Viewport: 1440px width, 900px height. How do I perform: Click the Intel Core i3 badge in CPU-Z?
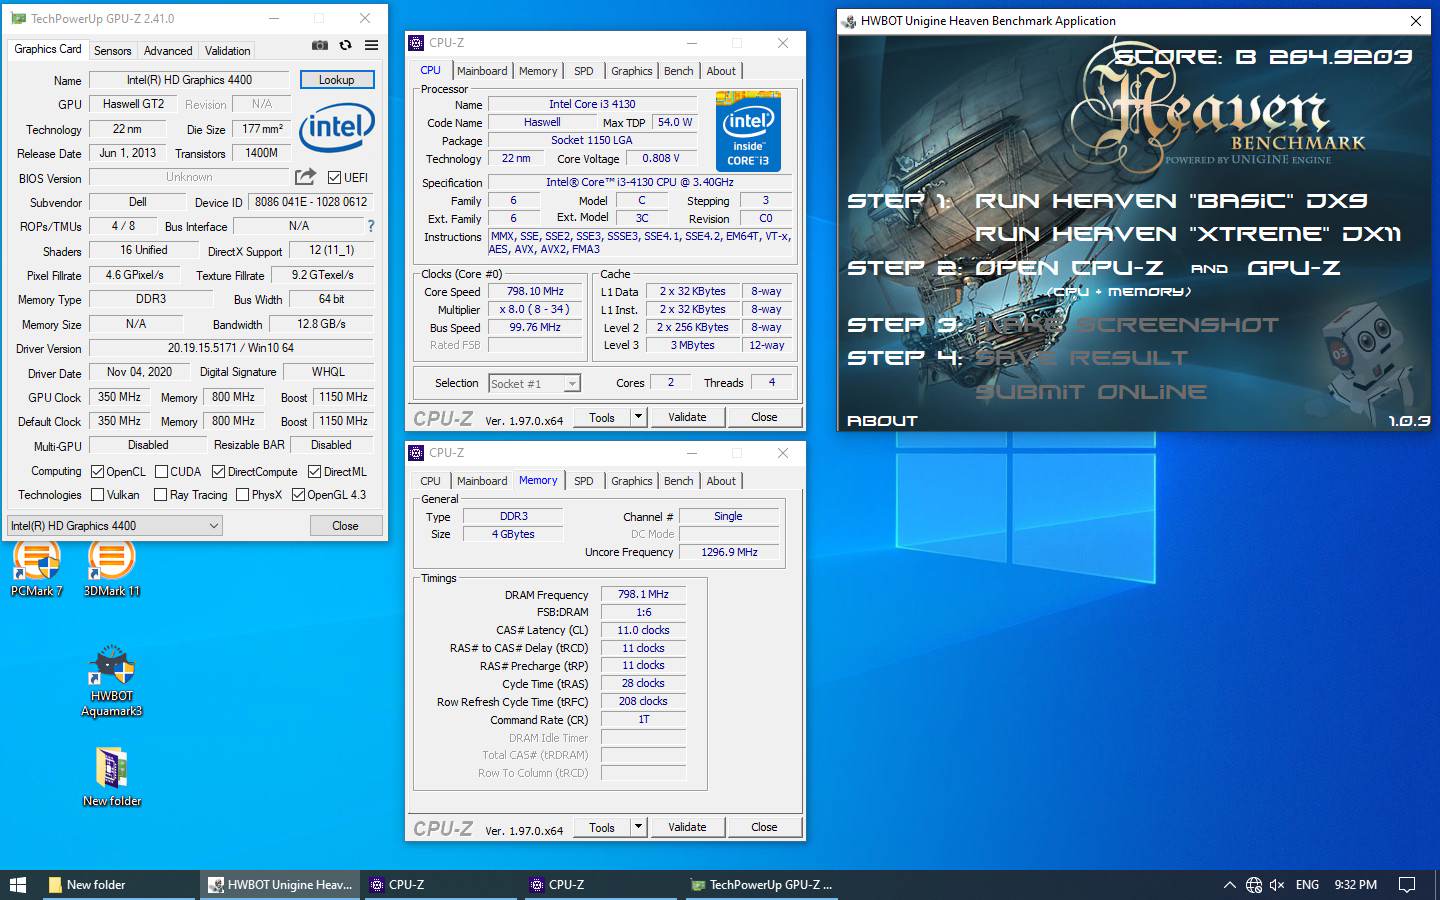point(748,131)
